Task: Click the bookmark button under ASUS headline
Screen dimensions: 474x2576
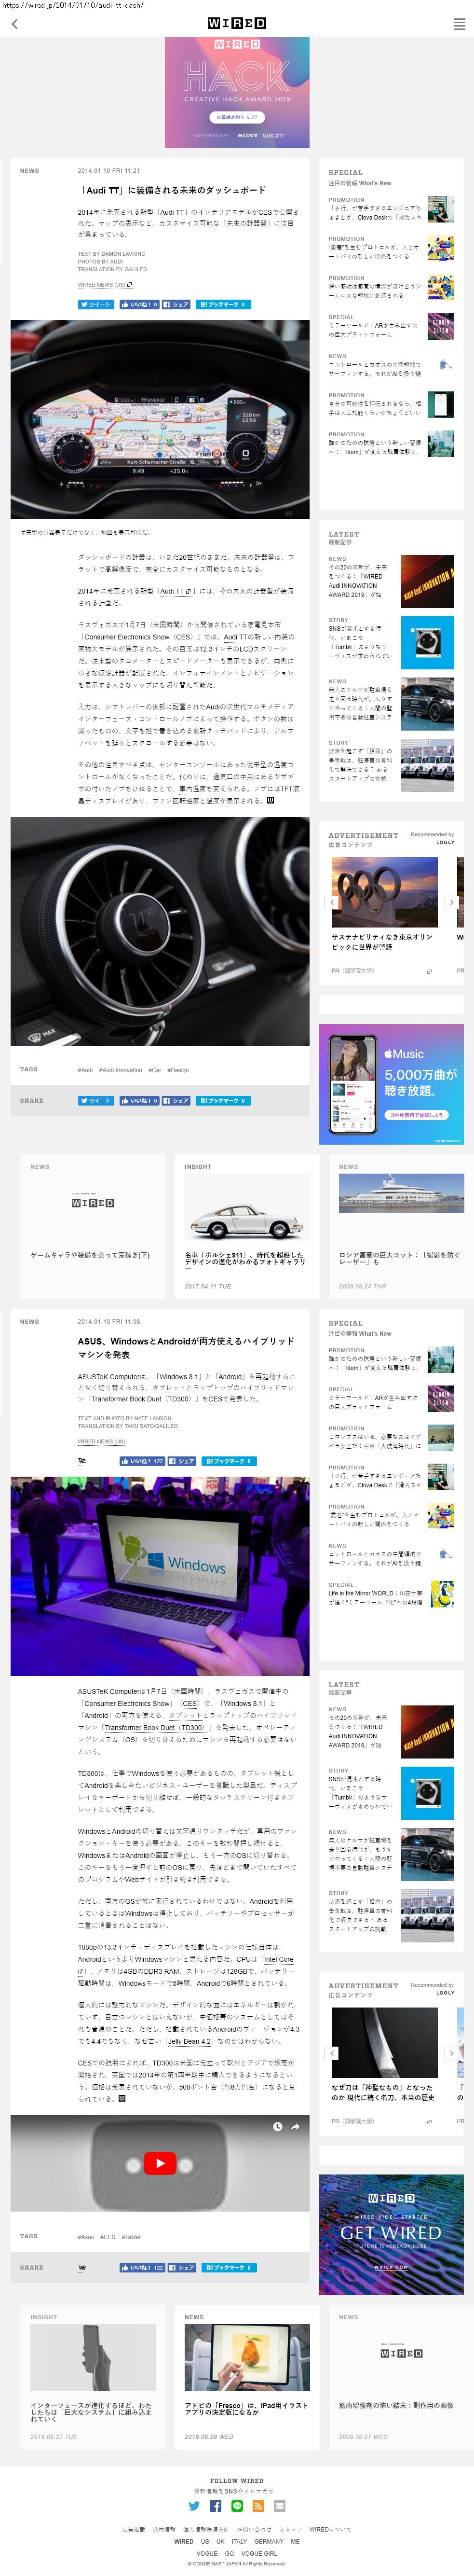Action: [229, 1461]
